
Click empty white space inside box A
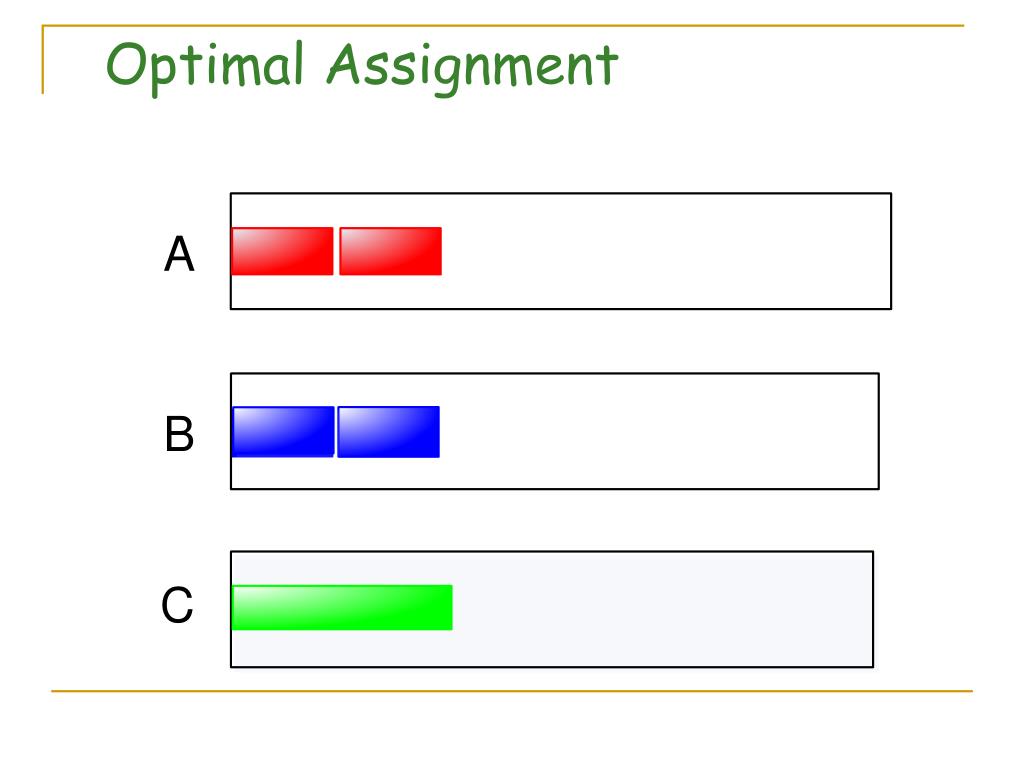(x=666, y=251)
